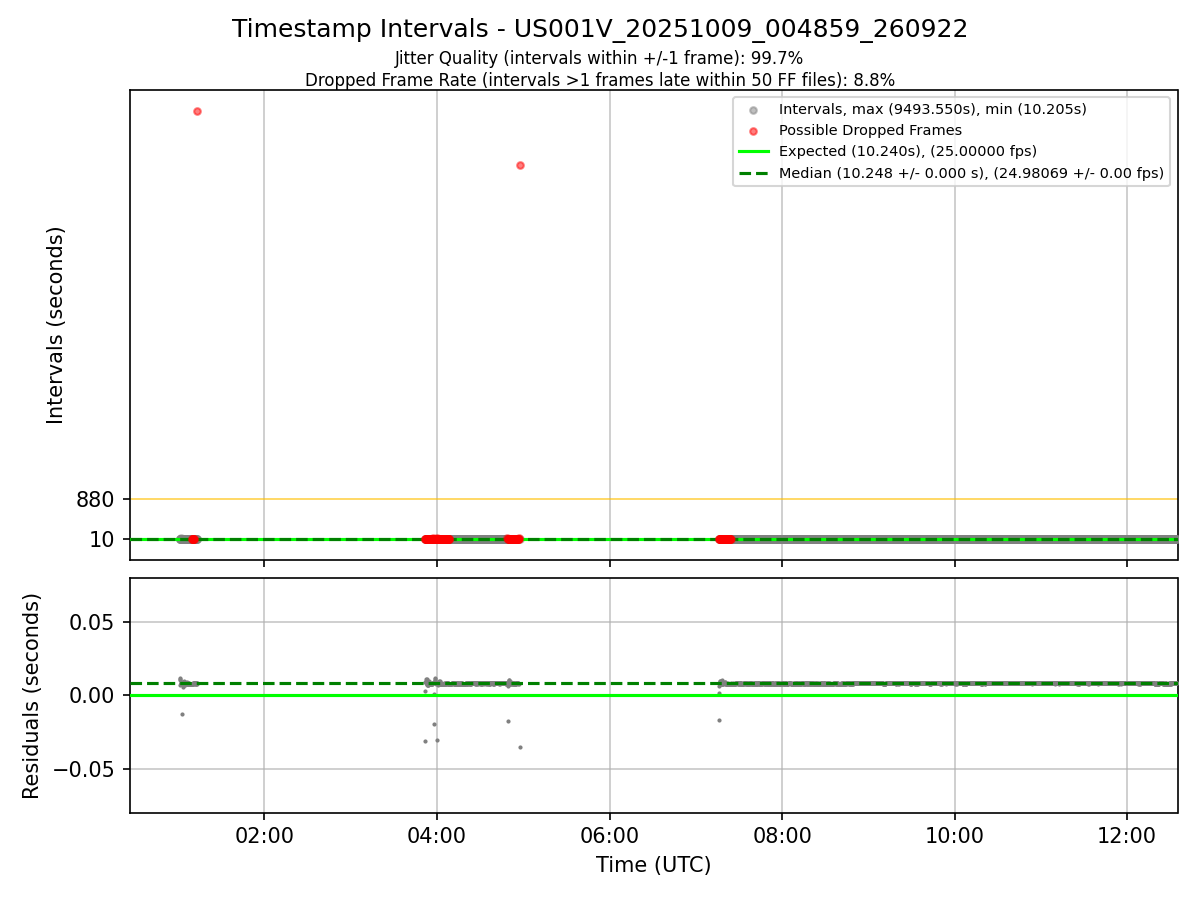Select the Dropped Frame Rate 8.8% subtitle
Screen dimensions: 1200x900
tap(600, 80)
